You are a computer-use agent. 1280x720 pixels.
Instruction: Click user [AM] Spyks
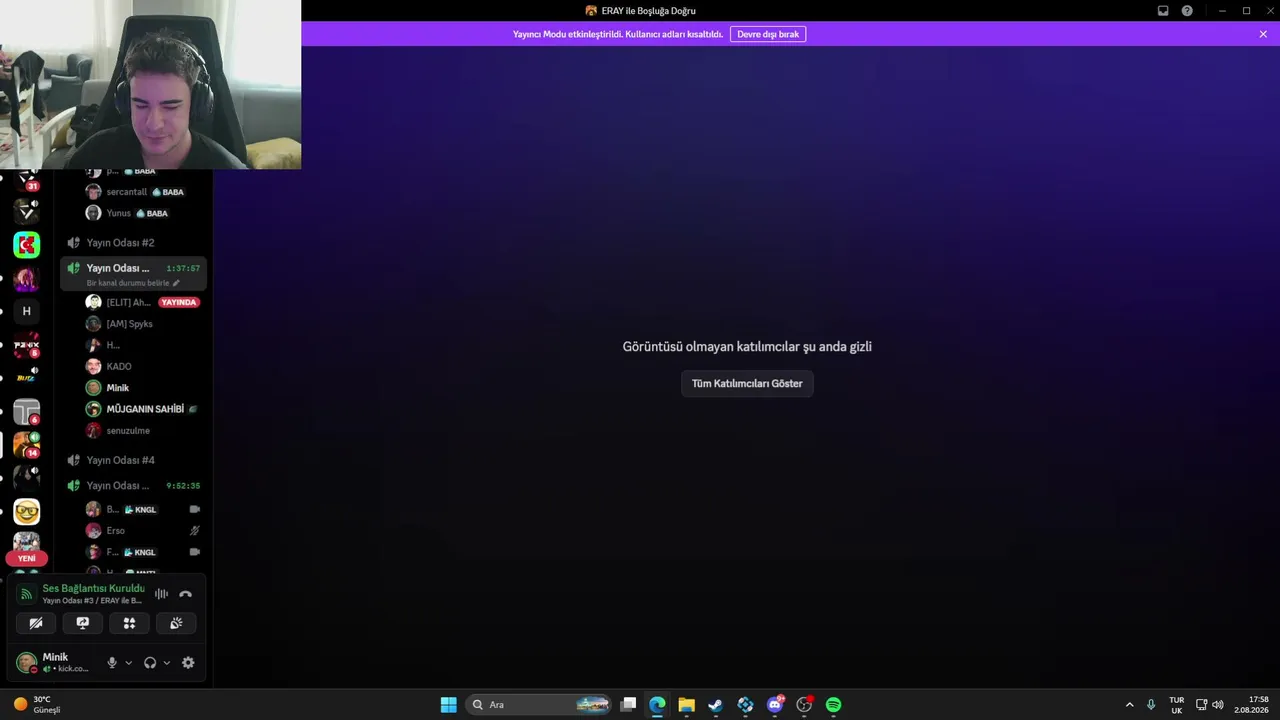point(129,324)
